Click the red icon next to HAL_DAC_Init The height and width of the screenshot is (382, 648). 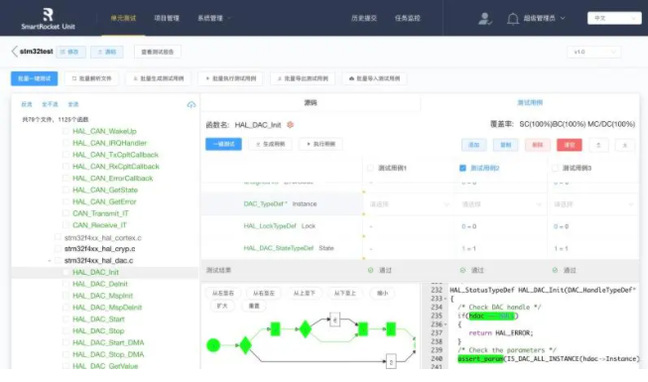pyautogui.click(x=290, y=124)
